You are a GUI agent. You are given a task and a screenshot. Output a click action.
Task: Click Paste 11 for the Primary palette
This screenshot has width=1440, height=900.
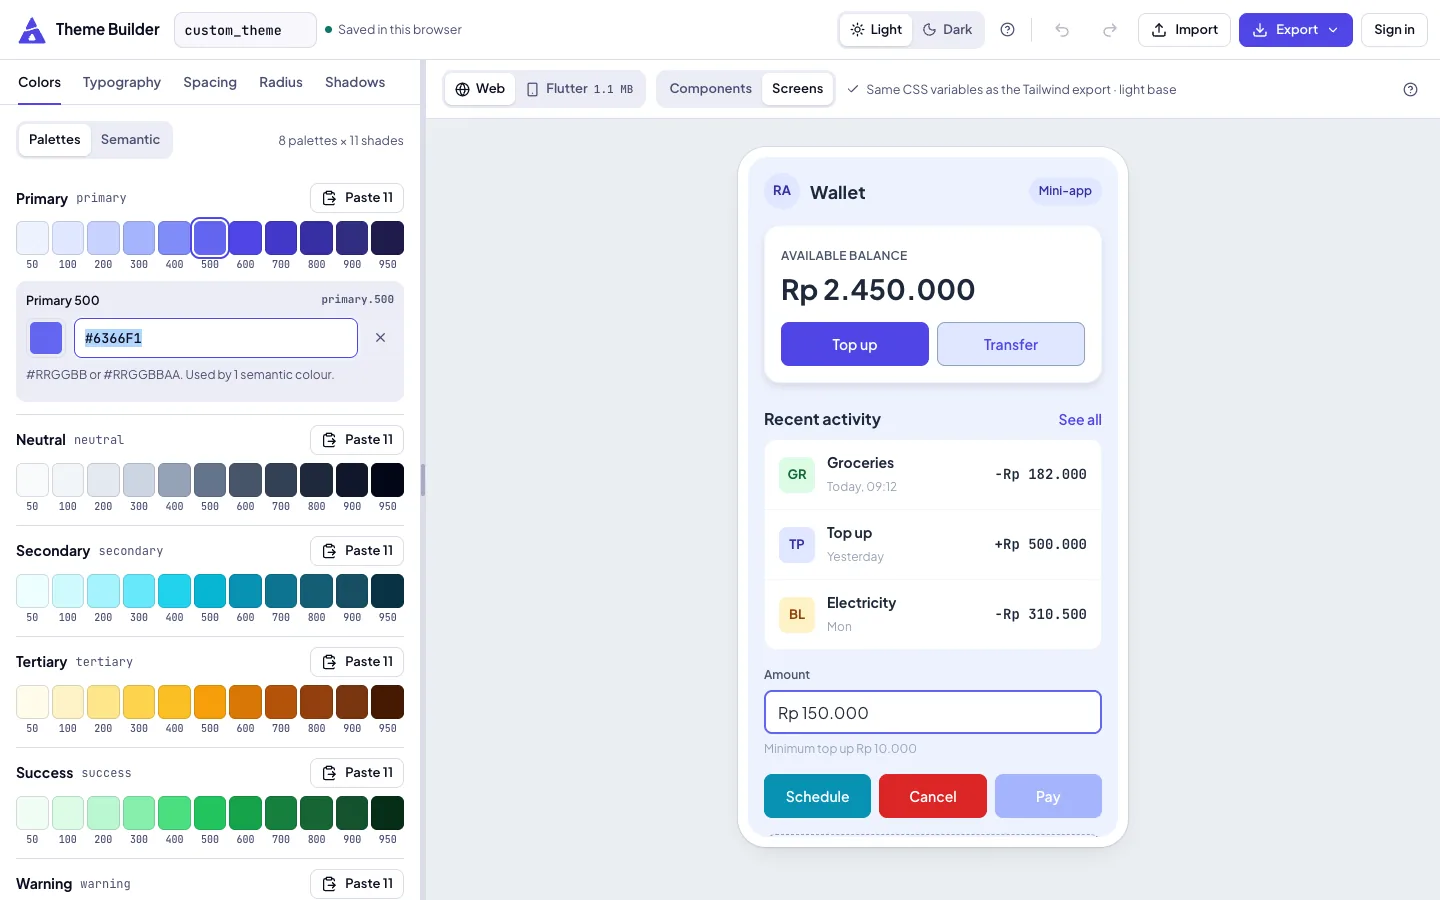coord(357,198)
